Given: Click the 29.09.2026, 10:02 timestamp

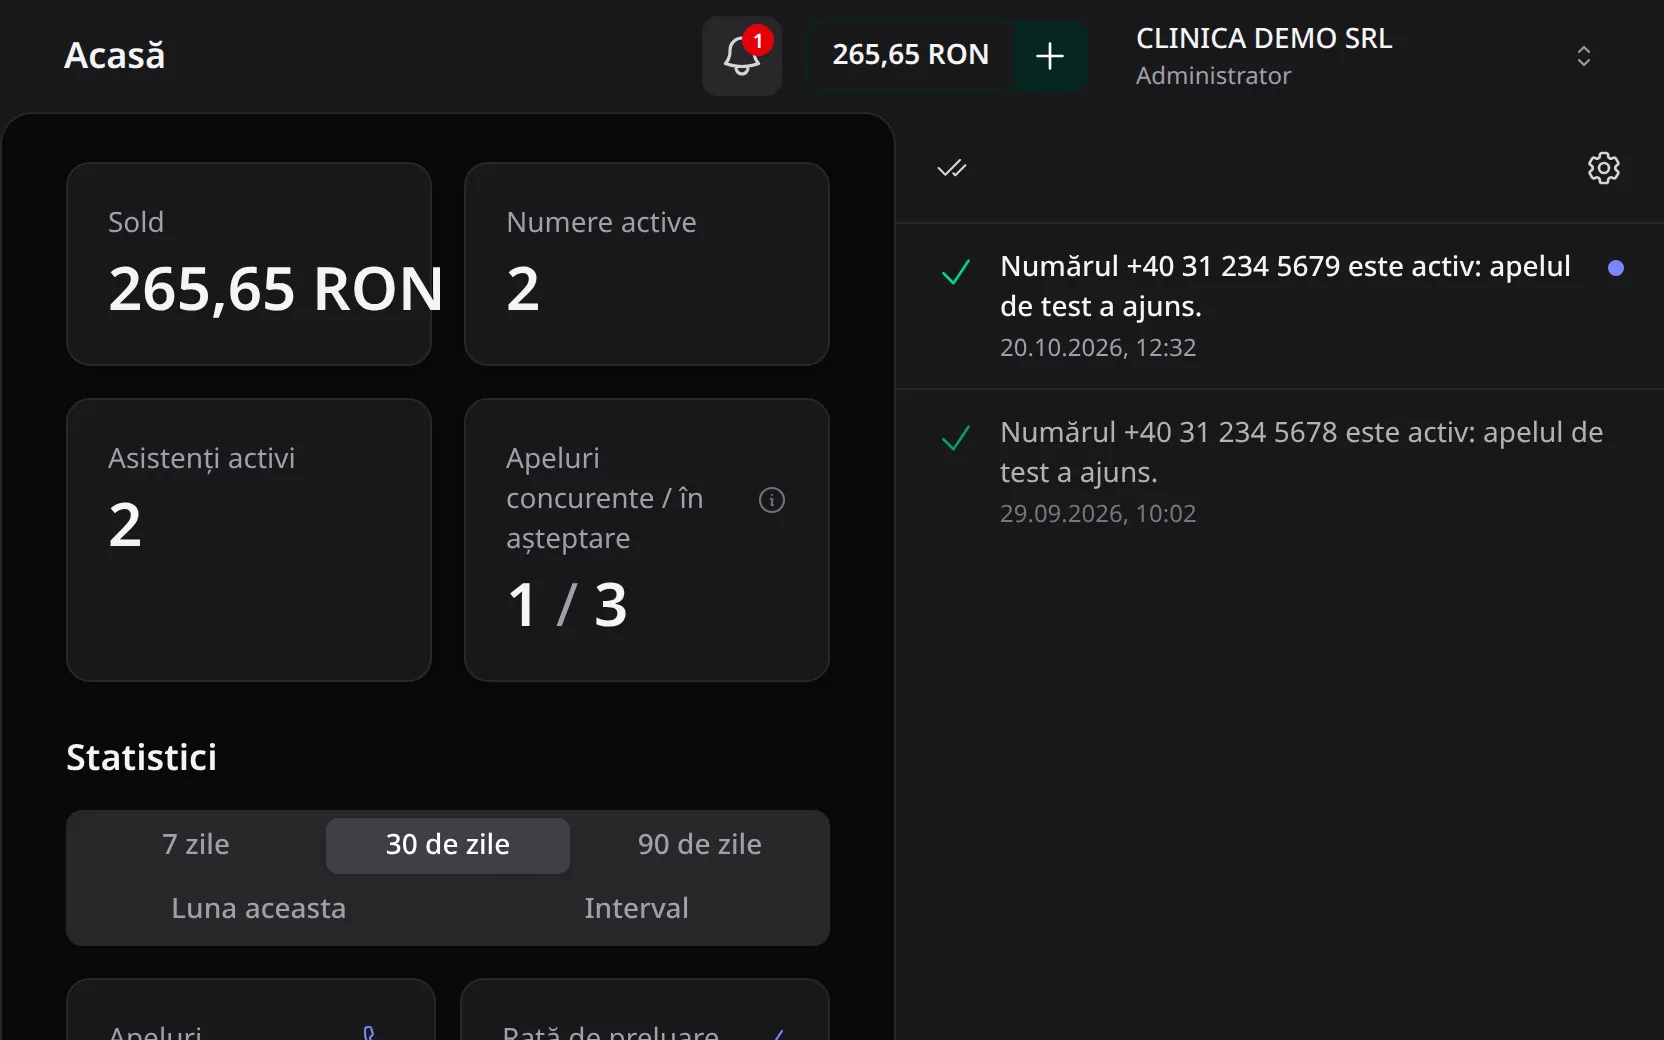Looking at the screenshot, I should [x=1098, y=514].
